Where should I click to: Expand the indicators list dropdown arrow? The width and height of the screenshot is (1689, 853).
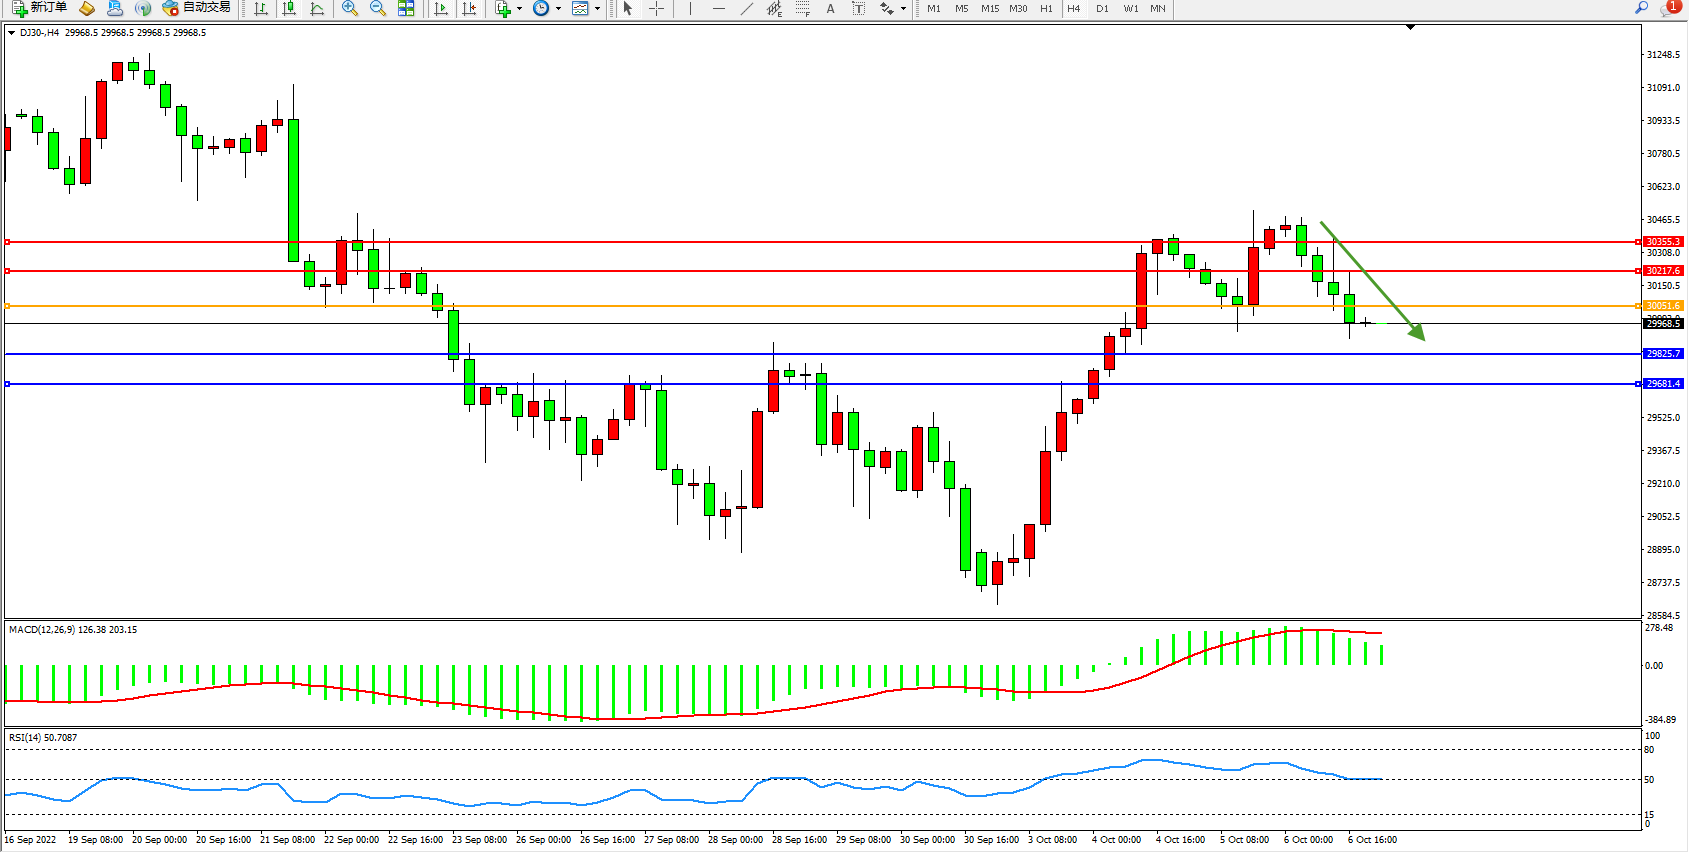(x=519, y=9)
